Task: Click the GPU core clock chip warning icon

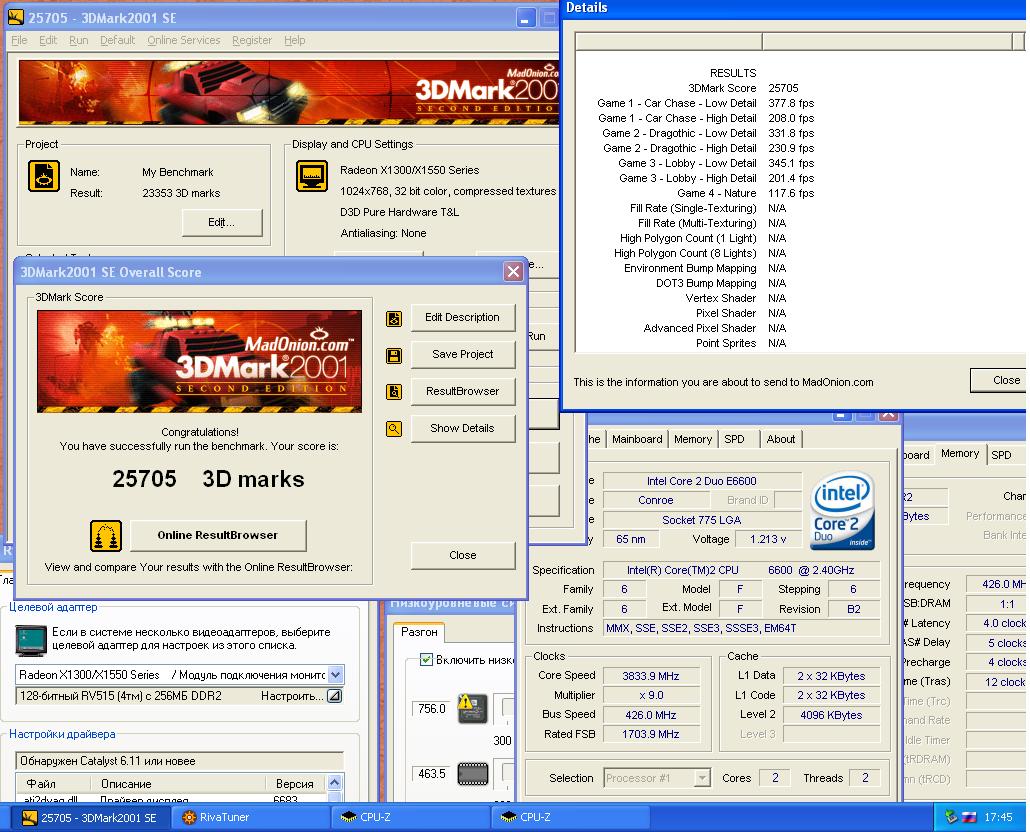Action: (472, 709)
